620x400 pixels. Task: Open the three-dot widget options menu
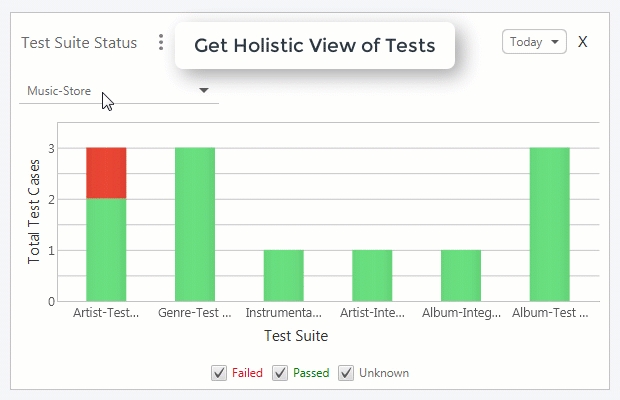coord(161,42)
